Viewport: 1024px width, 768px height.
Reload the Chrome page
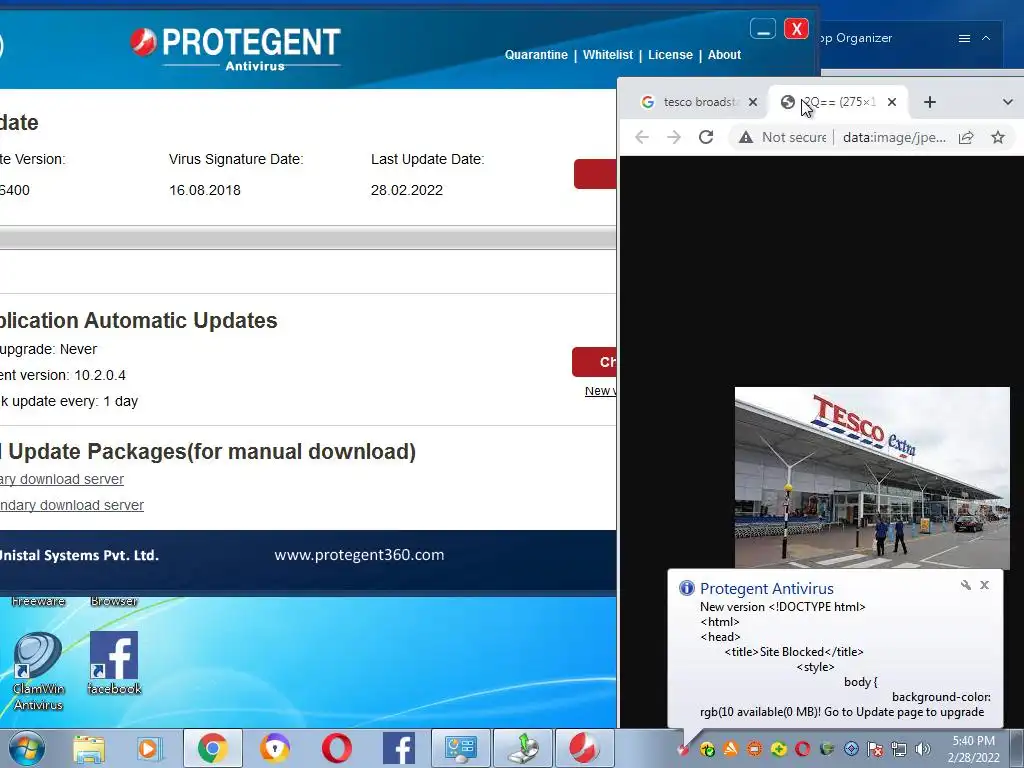tap(706, 137)
